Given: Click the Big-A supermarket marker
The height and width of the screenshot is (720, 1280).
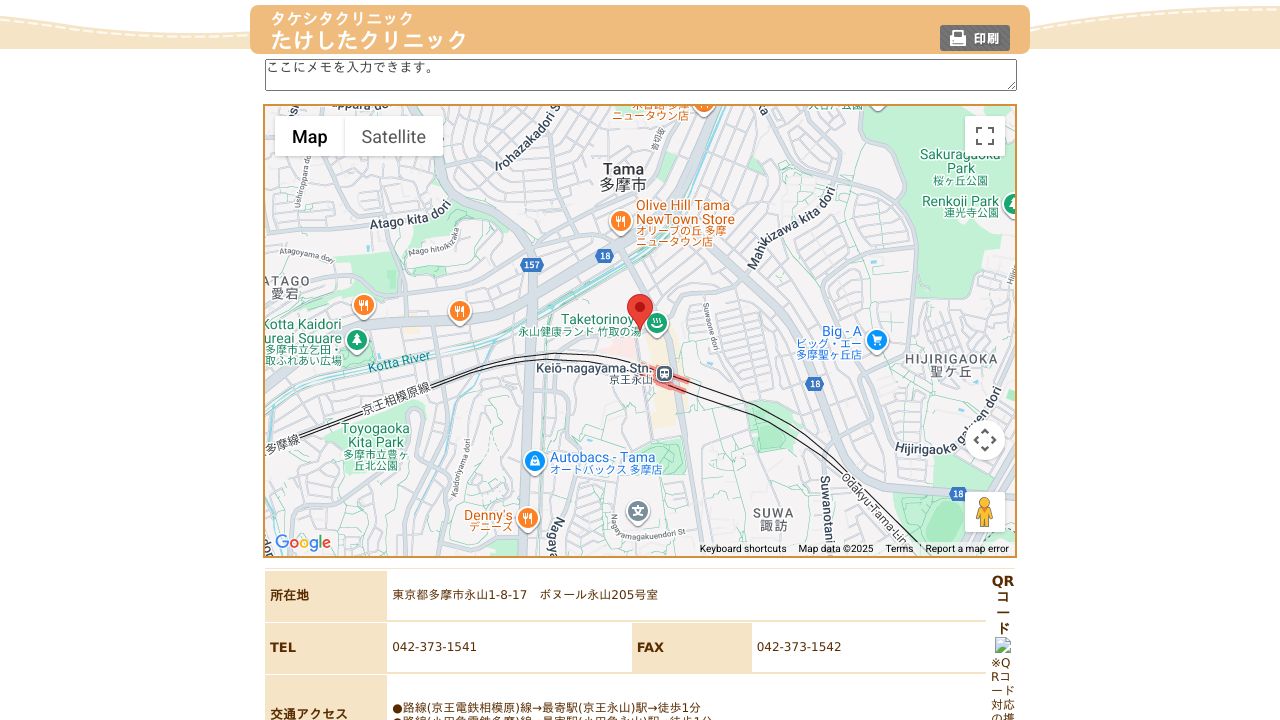Looking at the screenshot, I should pyautogui.click(x=877, y=340).
